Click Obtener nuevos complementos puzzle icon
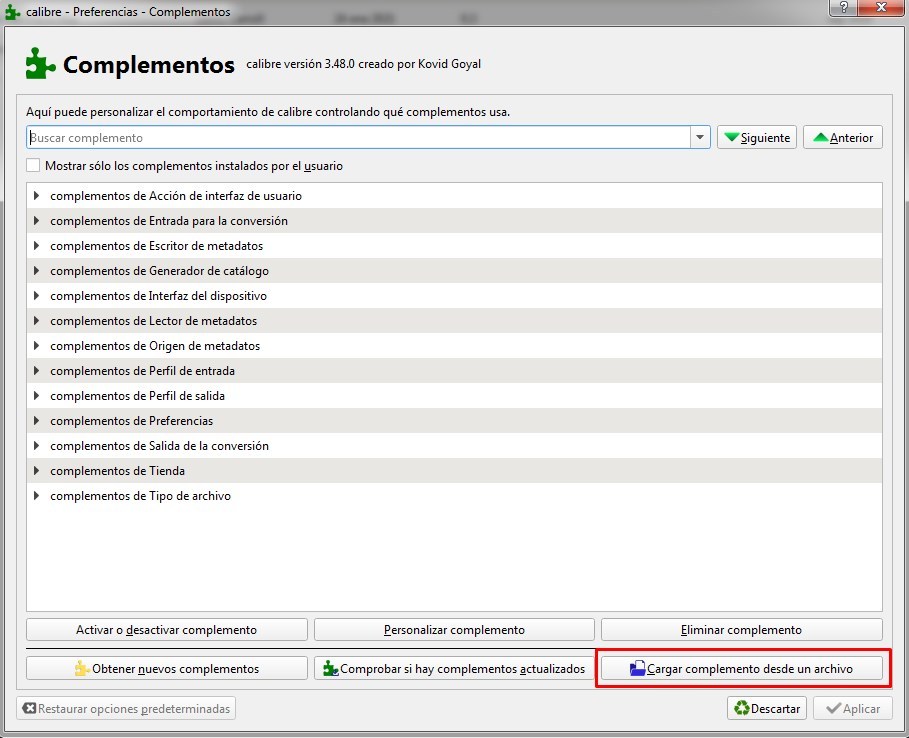The height and width of the screenshot is (738, 909). coord(83,669)
